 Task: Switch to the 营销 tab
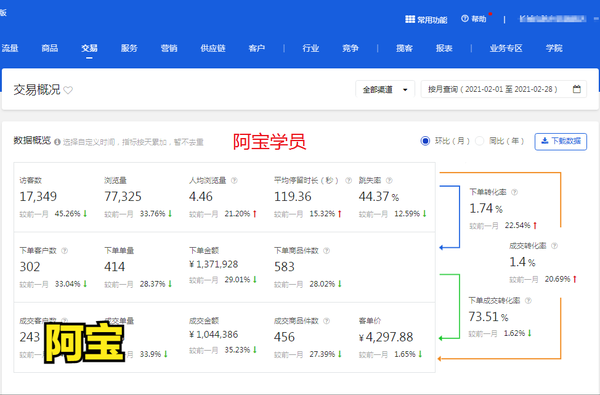click(x=169, y=48)
